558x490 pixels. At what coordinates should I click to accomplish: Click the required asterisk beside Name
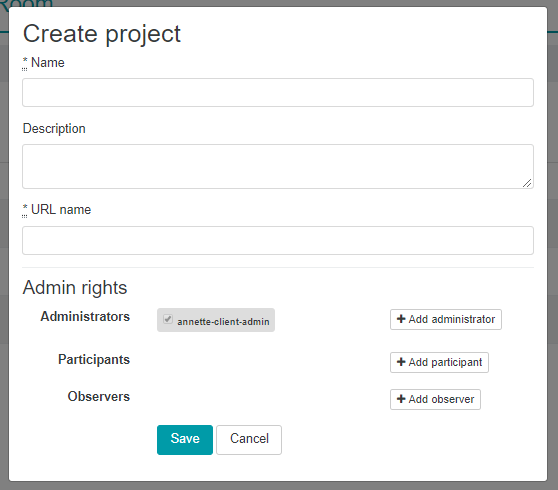click(x=25, y=61)
